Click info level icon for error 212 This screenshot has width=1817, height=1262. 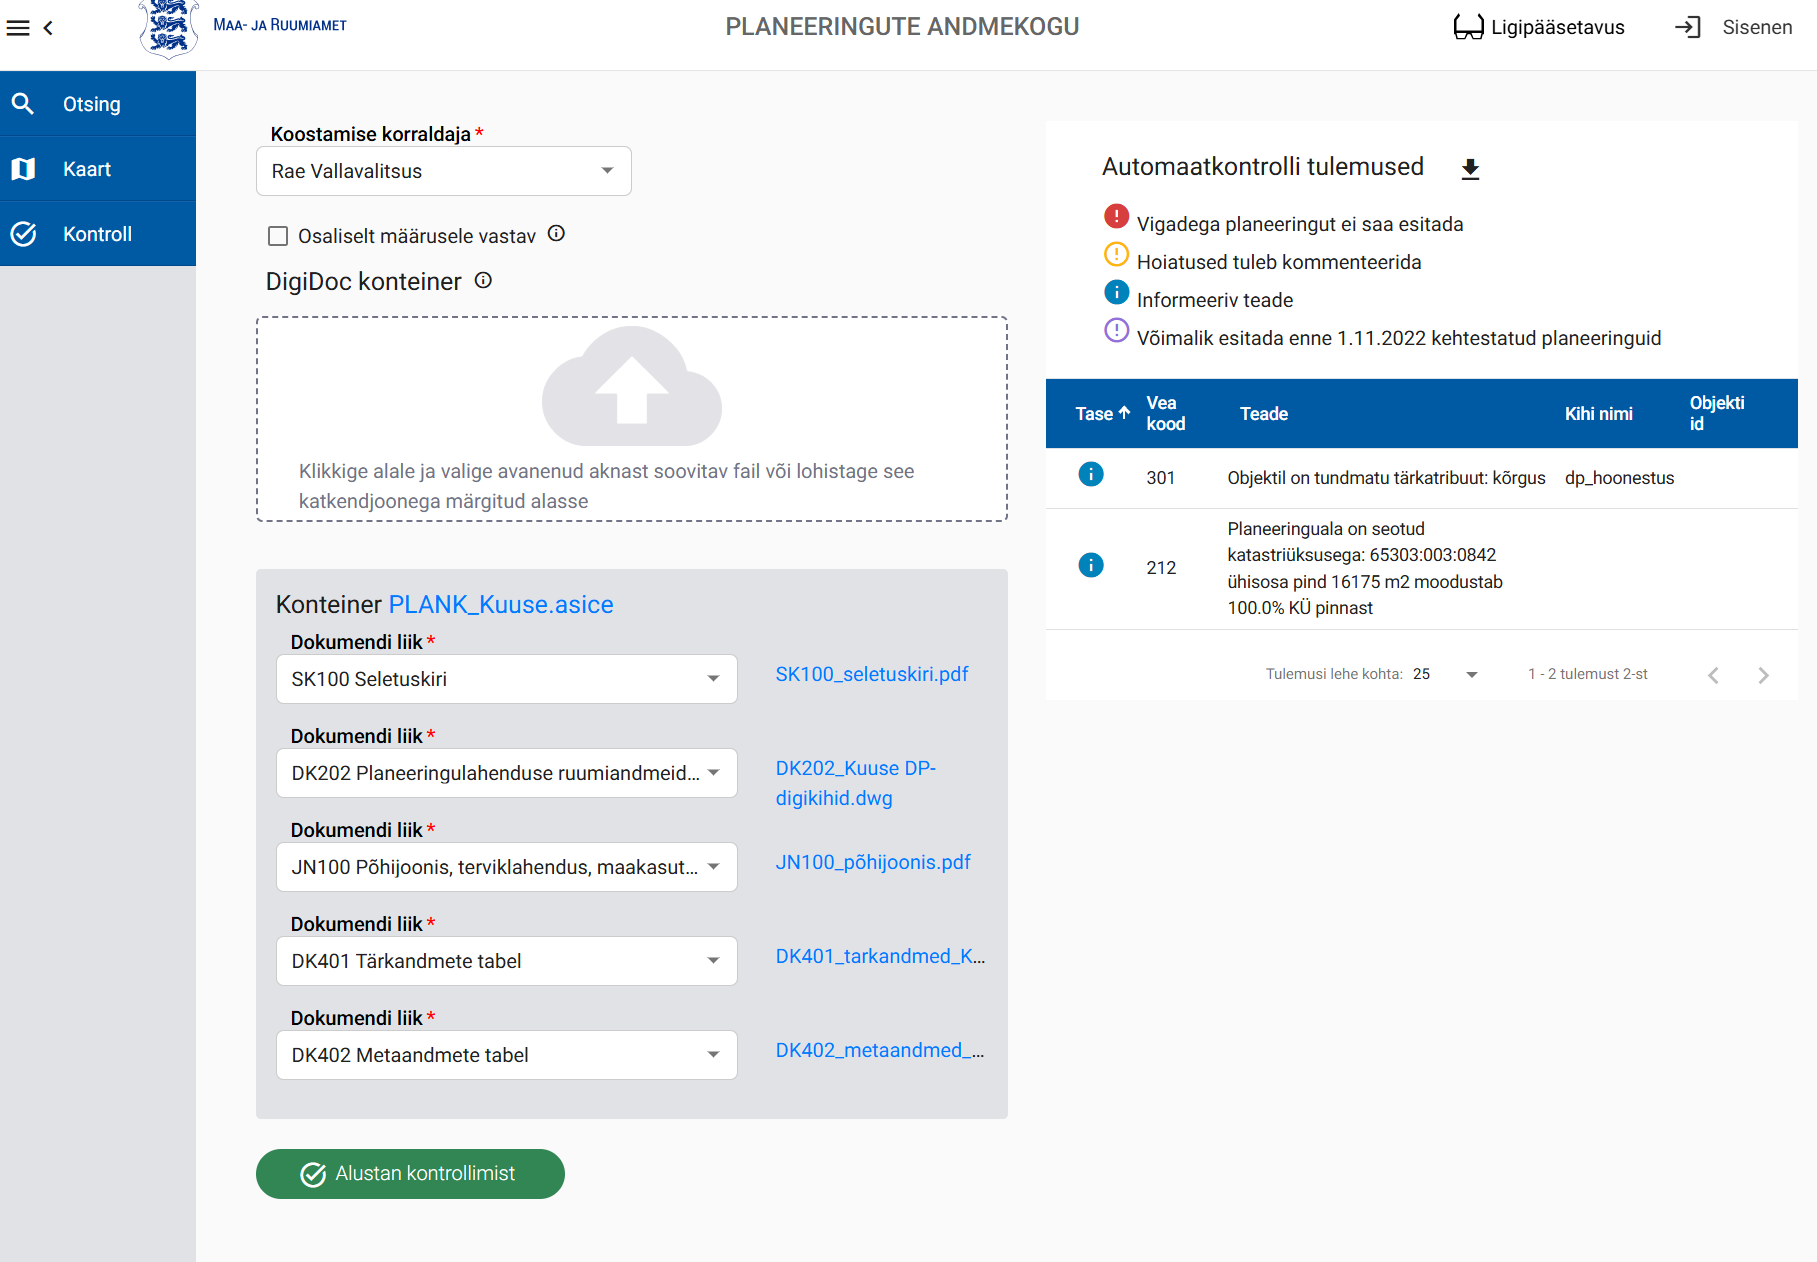point(1090,566)
